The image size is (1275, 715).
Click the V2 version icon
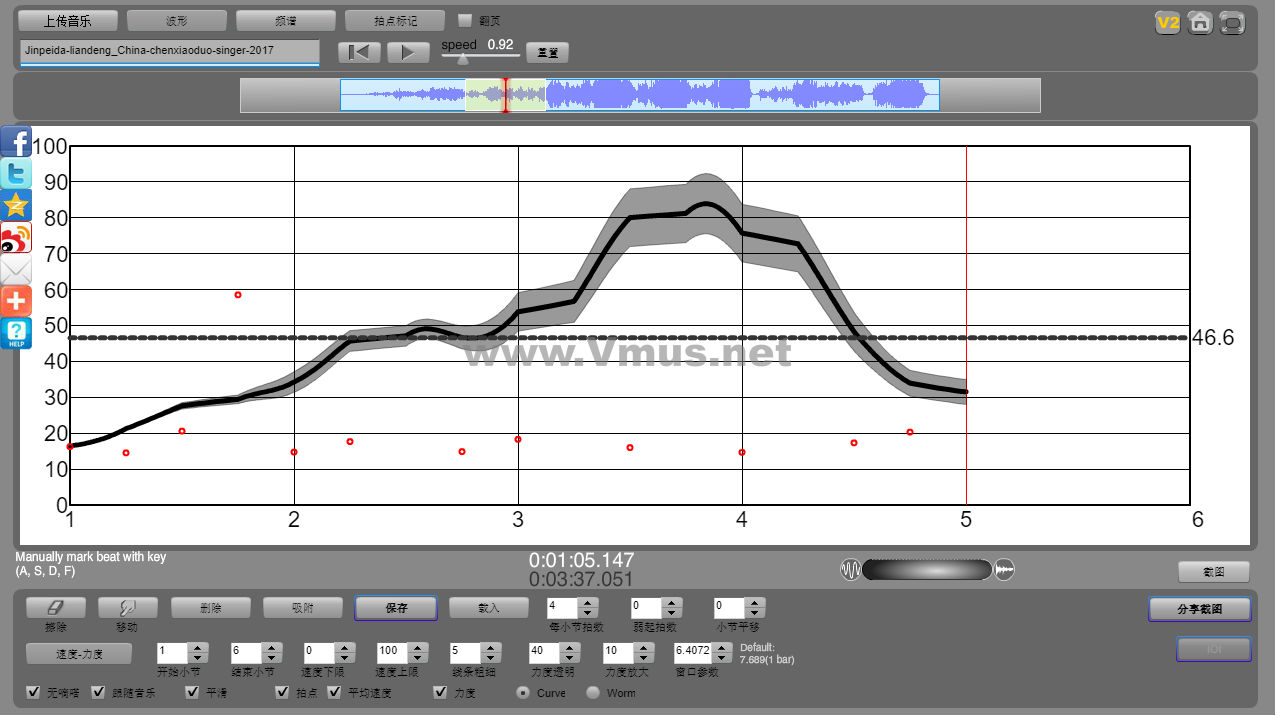pos(1167,23)
